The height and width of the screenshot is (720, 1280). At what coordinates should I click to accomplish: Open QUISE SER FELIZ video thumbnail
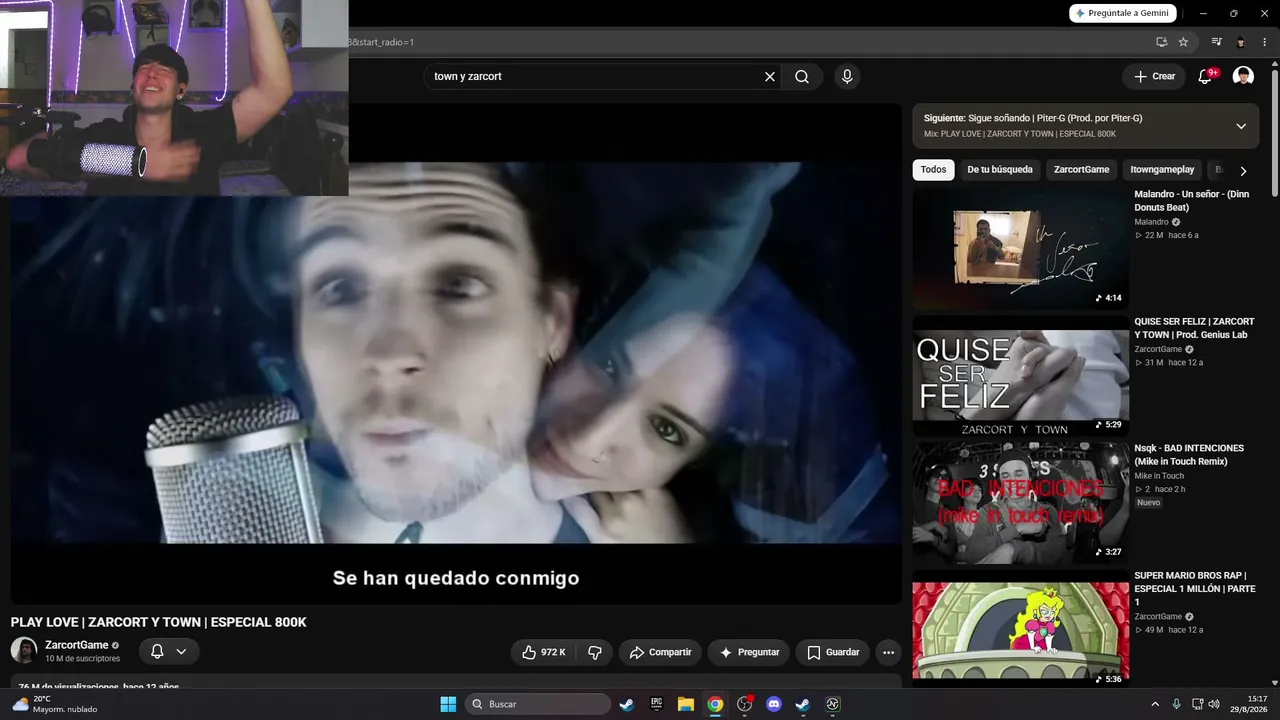1020,376
